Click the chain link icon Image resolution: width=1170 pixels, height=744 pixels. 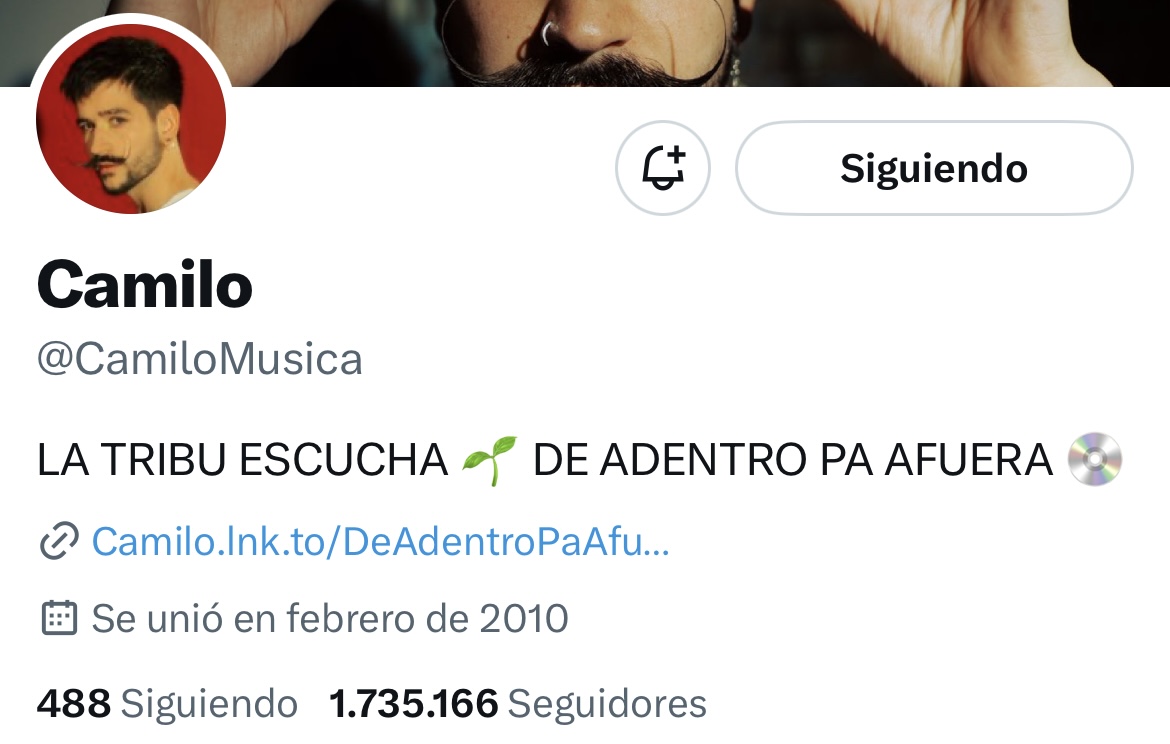[59, 541]
